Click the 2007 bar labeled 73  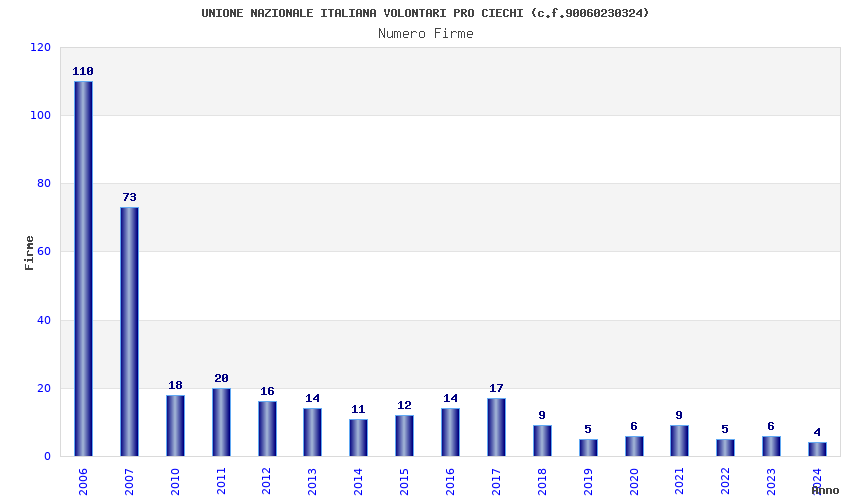[x=129, y=331]
